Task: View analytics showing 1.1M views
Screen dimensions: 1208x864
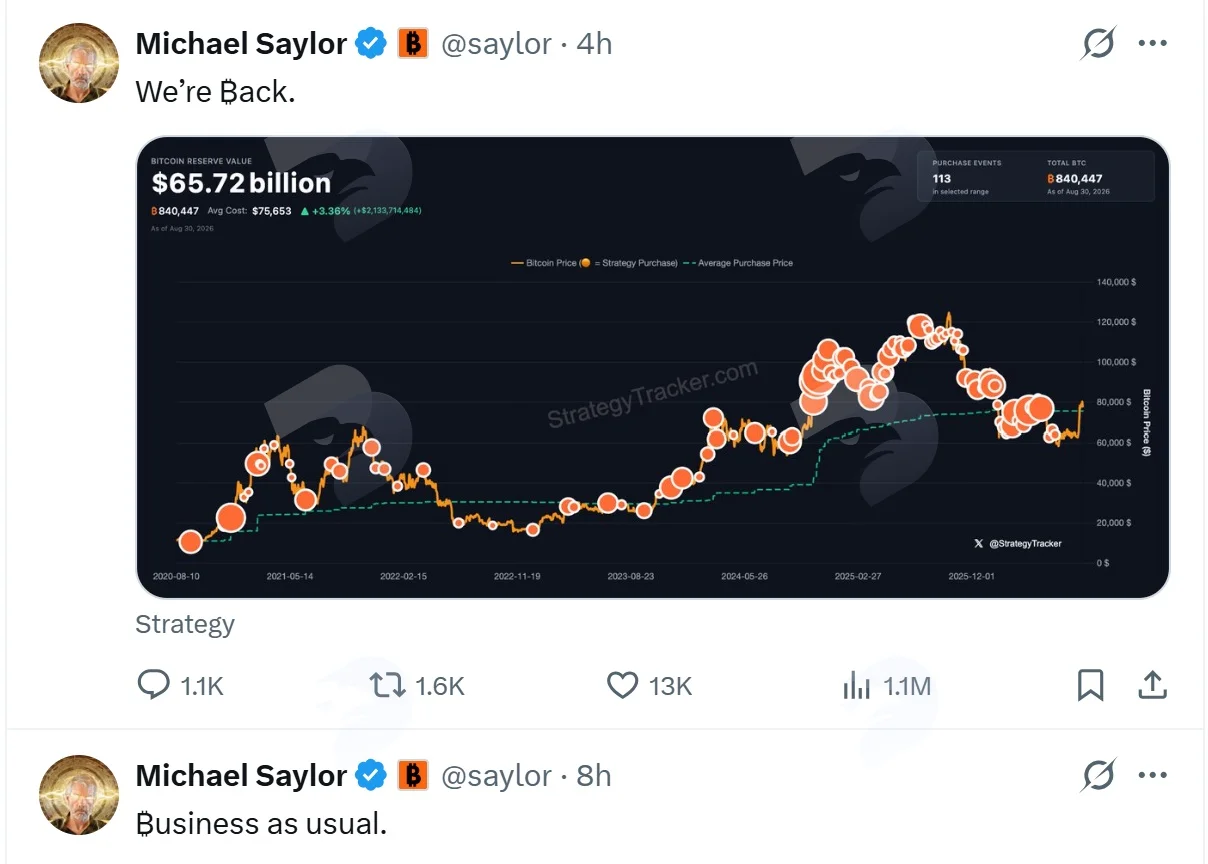Action: pos(887,685)
